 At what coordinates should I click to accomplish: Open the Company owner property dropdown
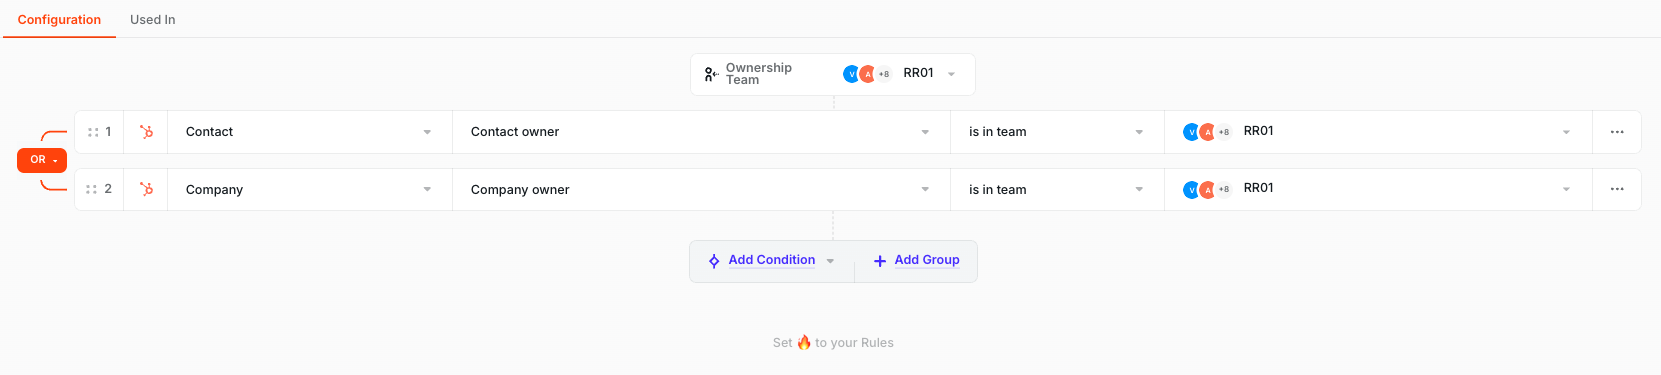(701, 189)
